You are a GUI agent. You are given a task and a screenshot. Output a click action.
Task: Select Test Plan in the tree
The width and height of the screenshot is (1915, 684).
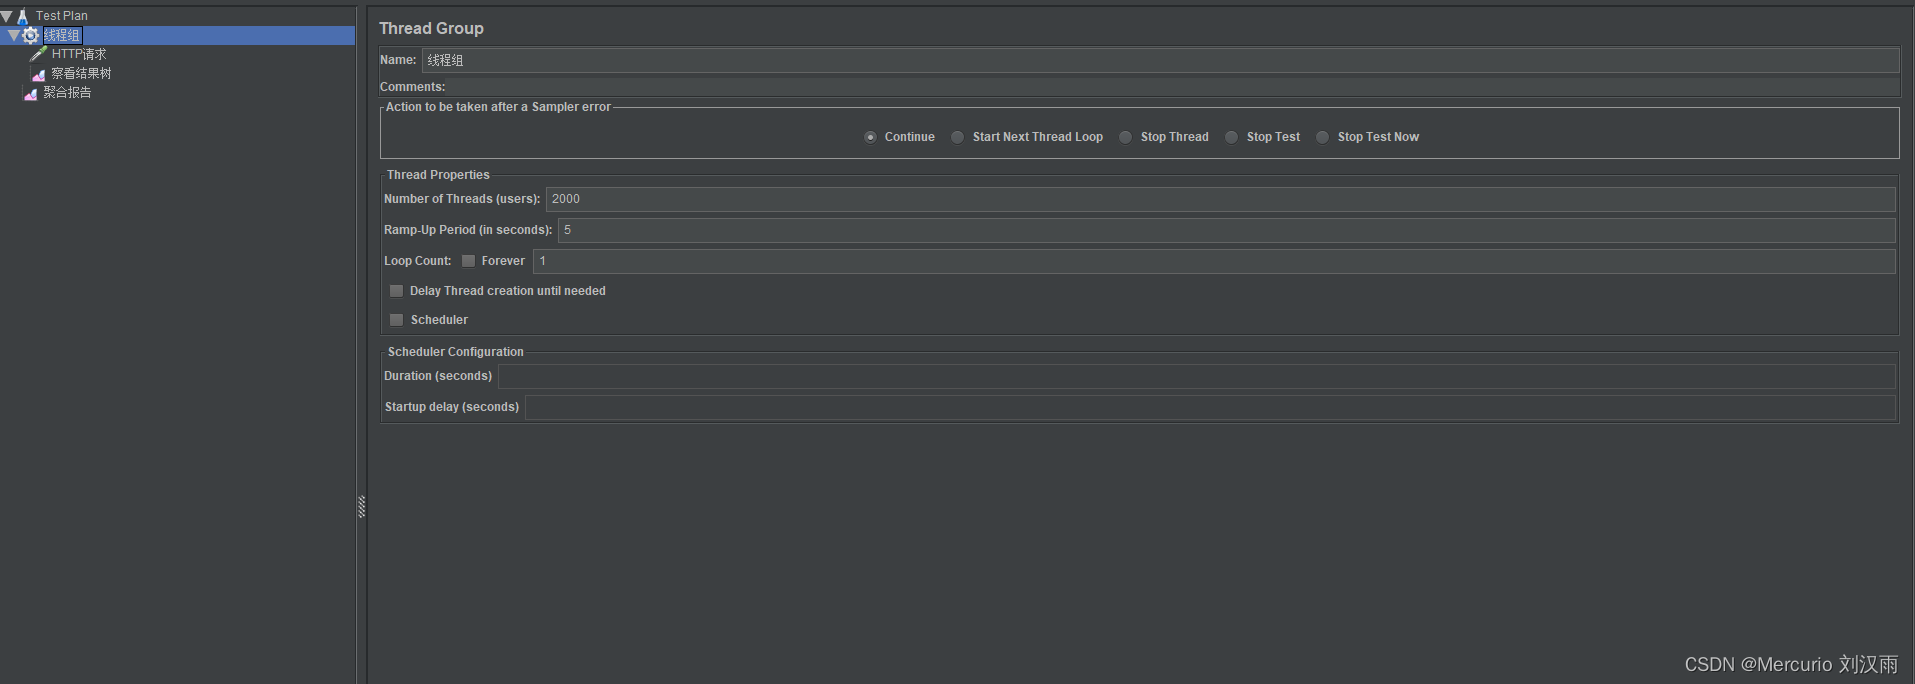click(62, 16)
